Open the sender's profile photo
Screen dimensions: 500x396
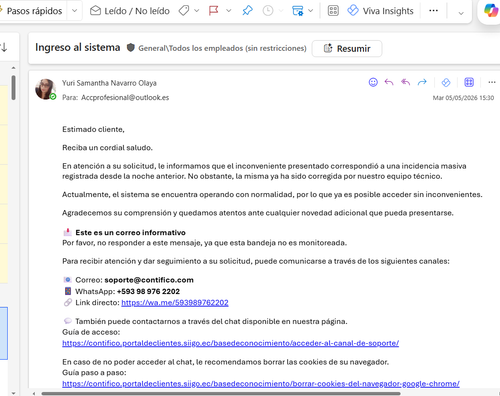coord(45,89)
